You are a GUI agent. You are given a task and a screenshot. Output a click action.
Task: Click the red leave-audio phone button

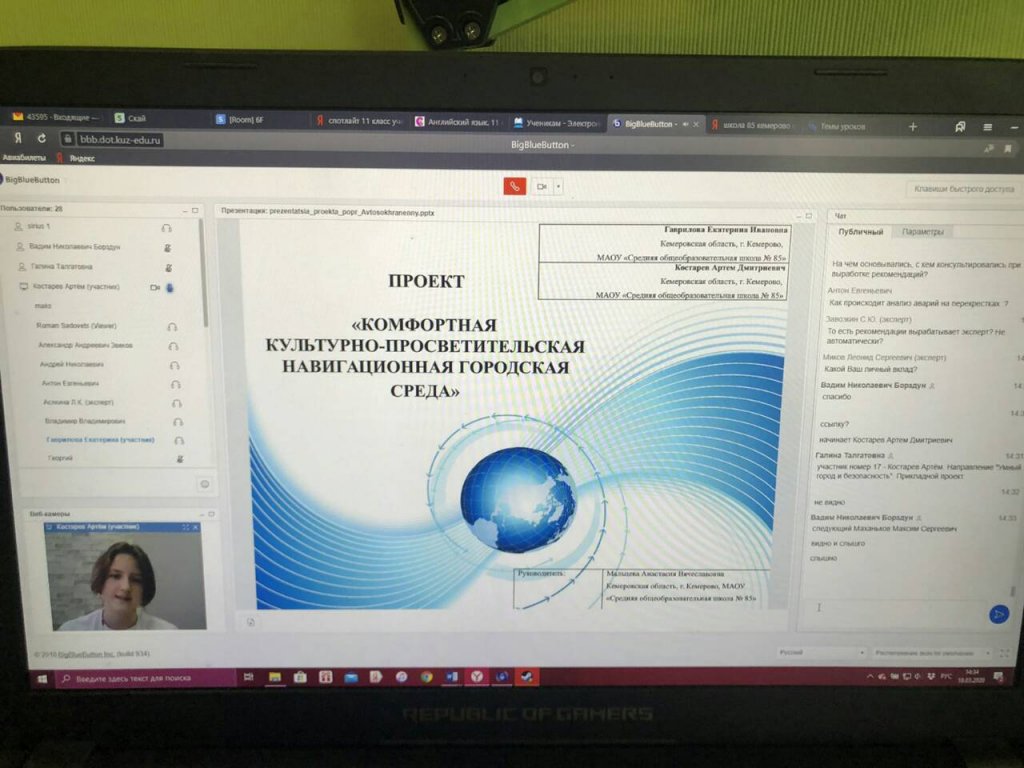(x=514, y=186)
